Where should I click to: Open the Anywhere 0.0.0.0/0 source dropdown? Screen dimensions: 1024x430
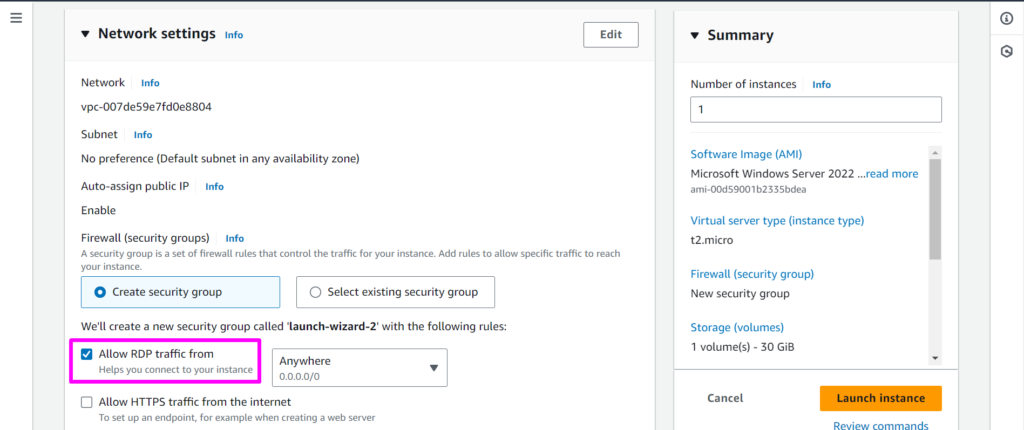pos(359,367)
